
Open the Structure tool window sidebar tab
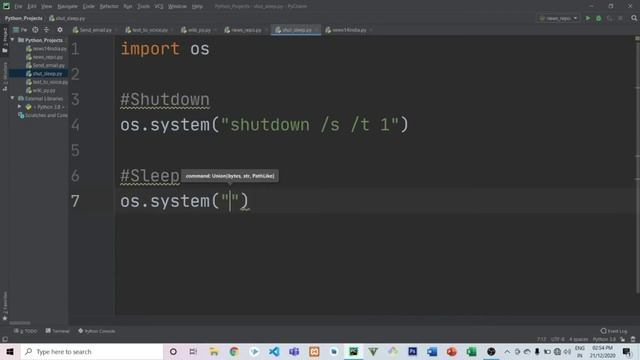[5, 76]
